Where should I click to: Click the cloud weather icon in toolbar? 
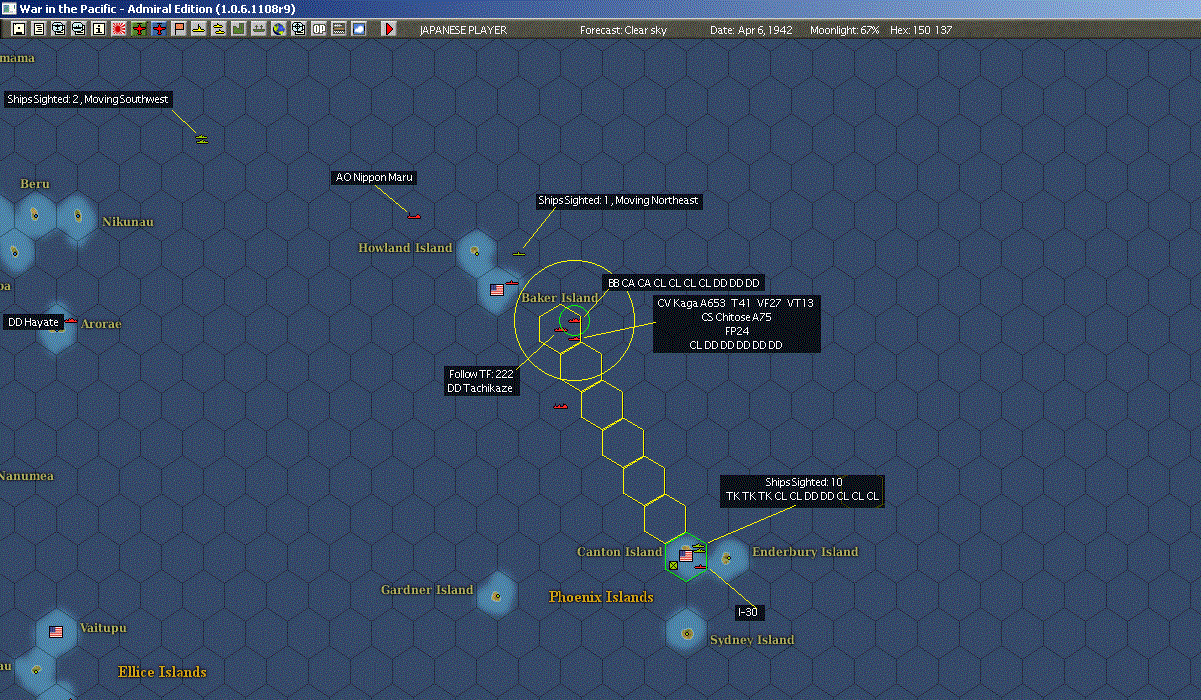[x=359, y=29]
